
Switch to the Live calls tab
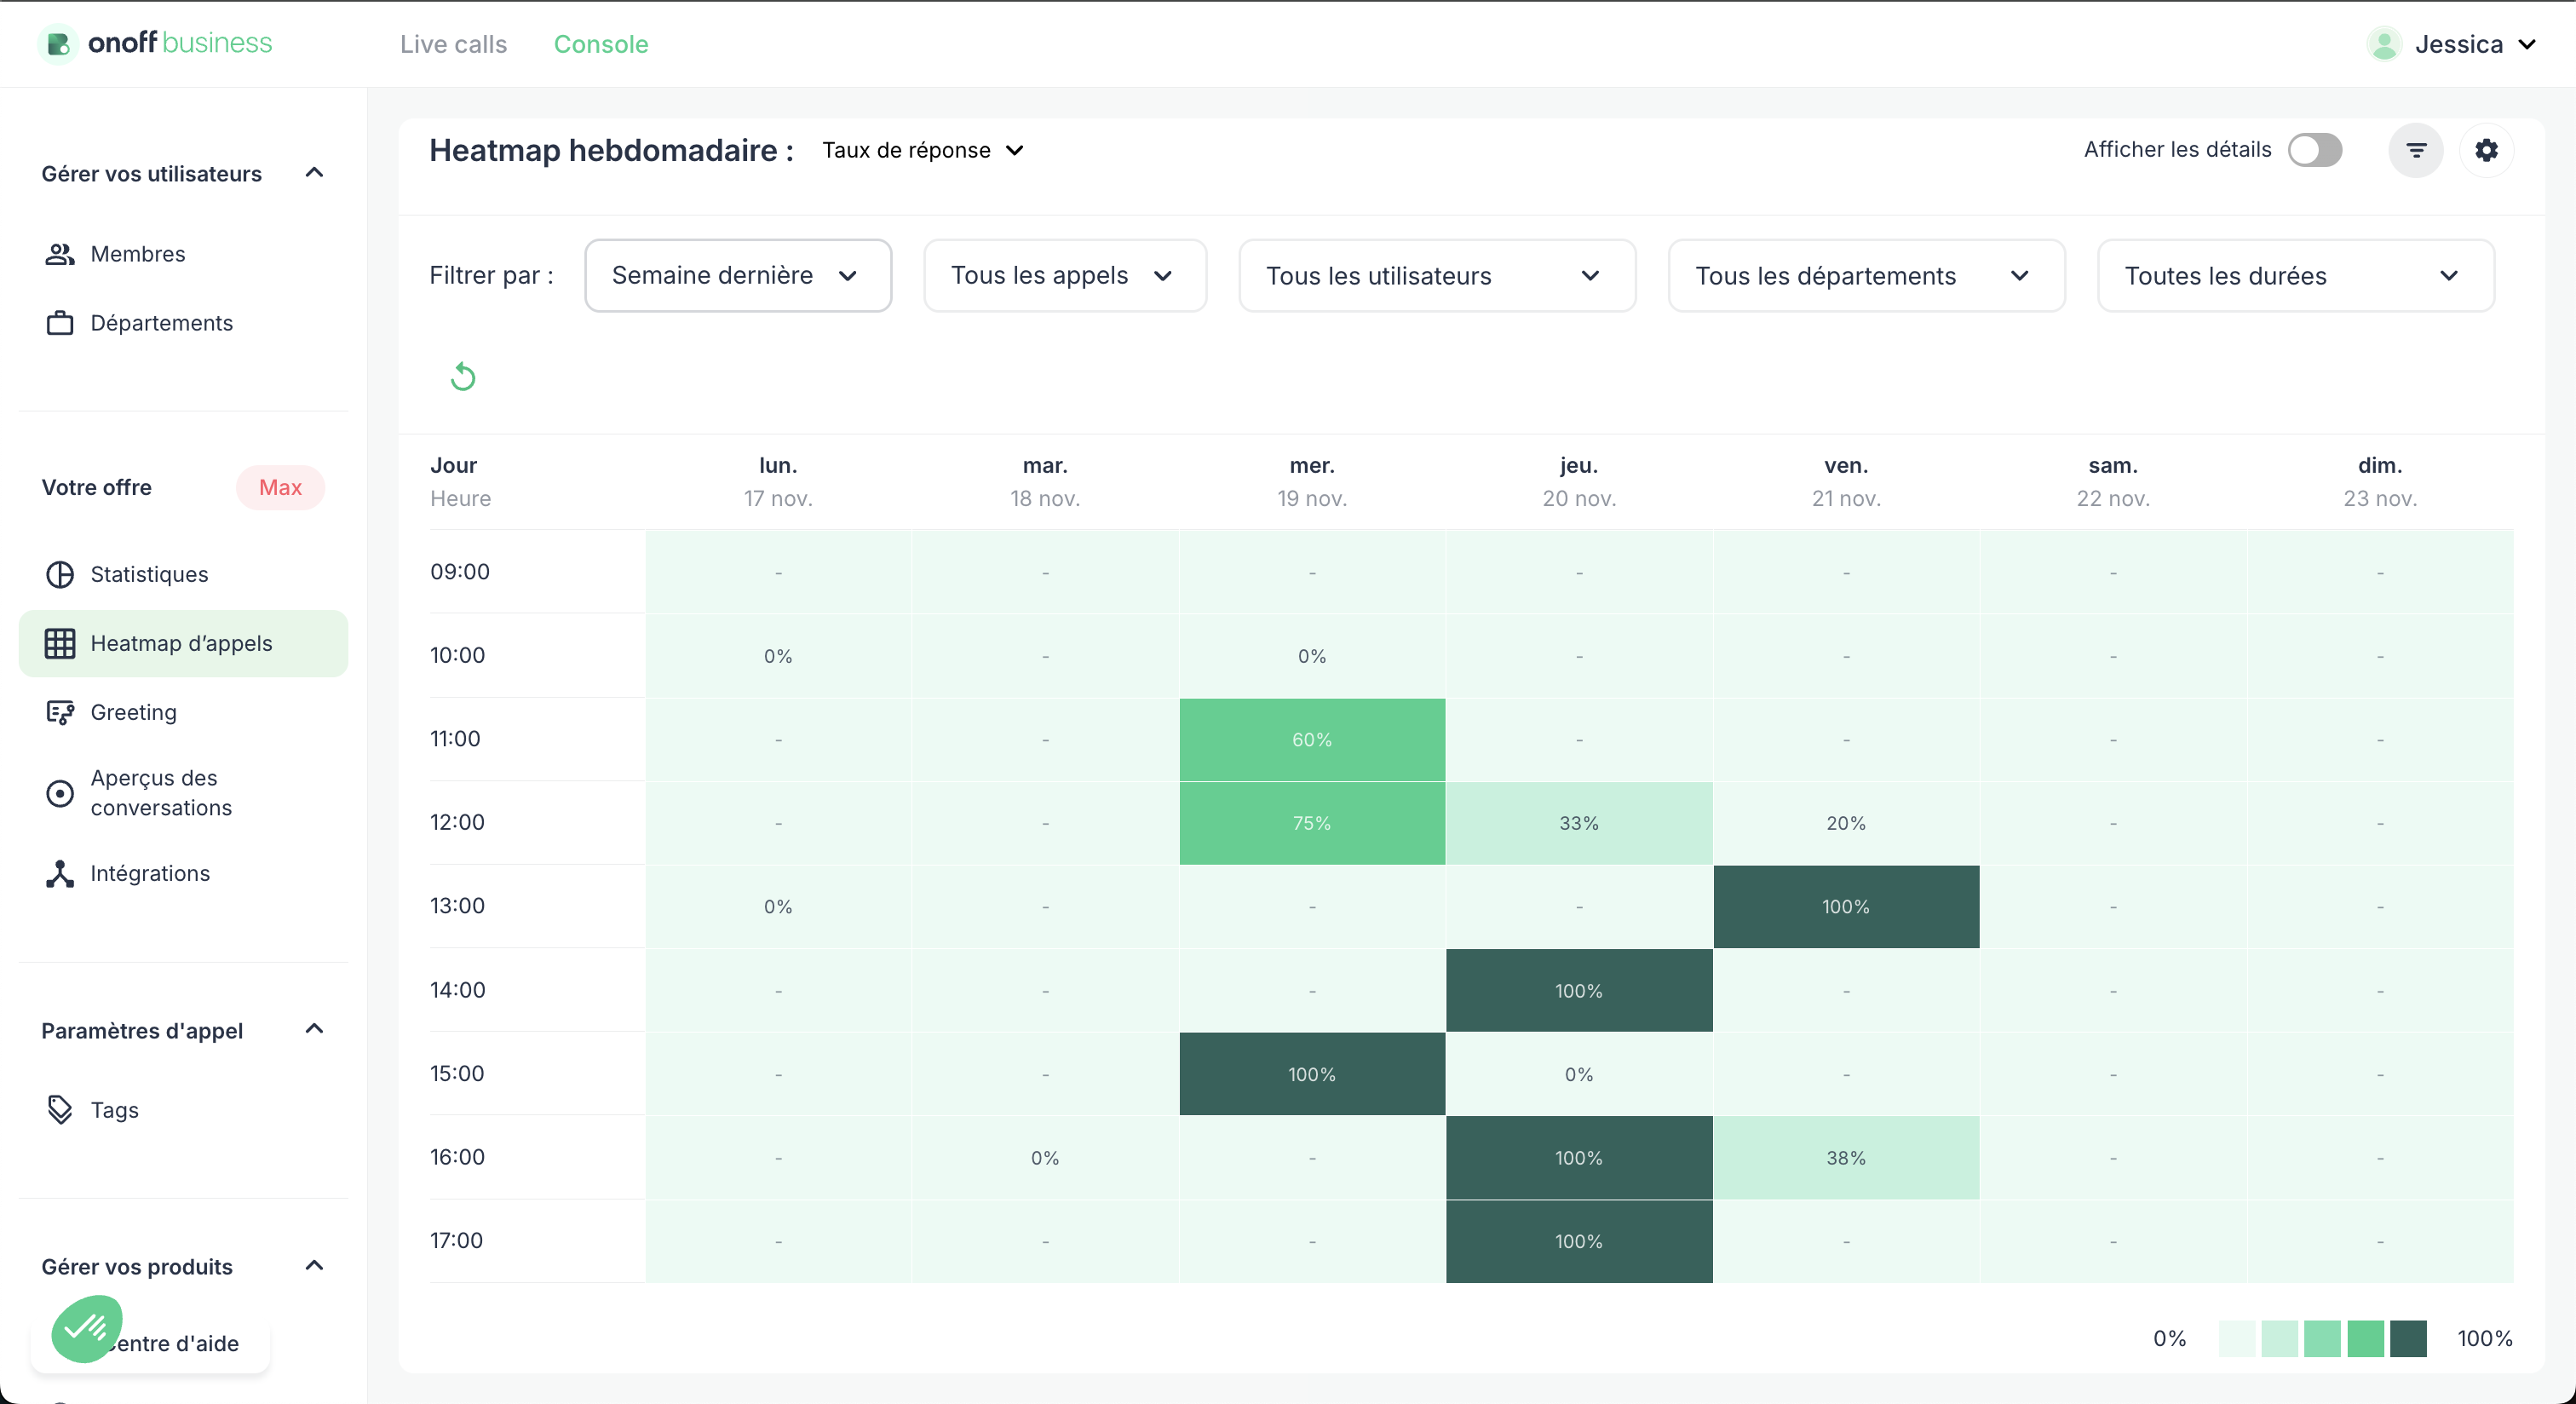[x=454, y=44]
